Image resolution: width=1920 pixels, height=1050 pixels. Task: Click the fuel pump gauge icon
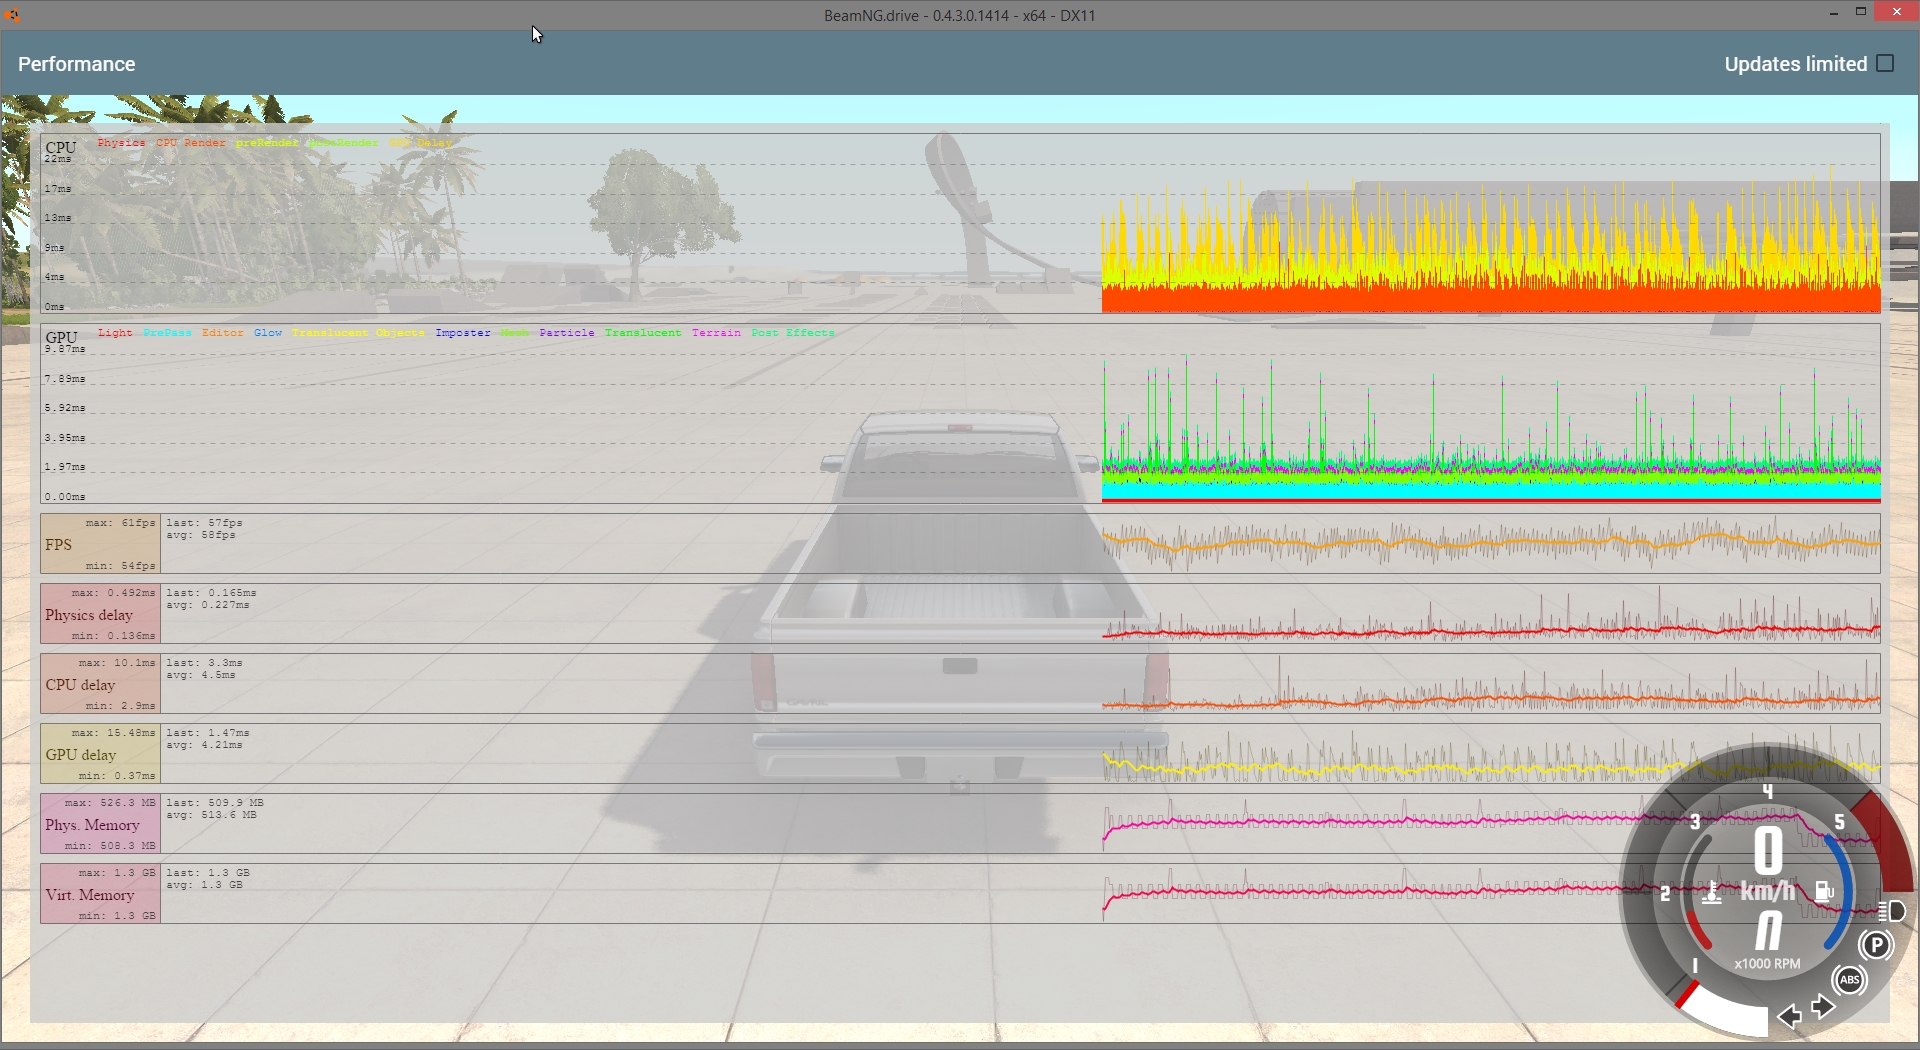1824,891
